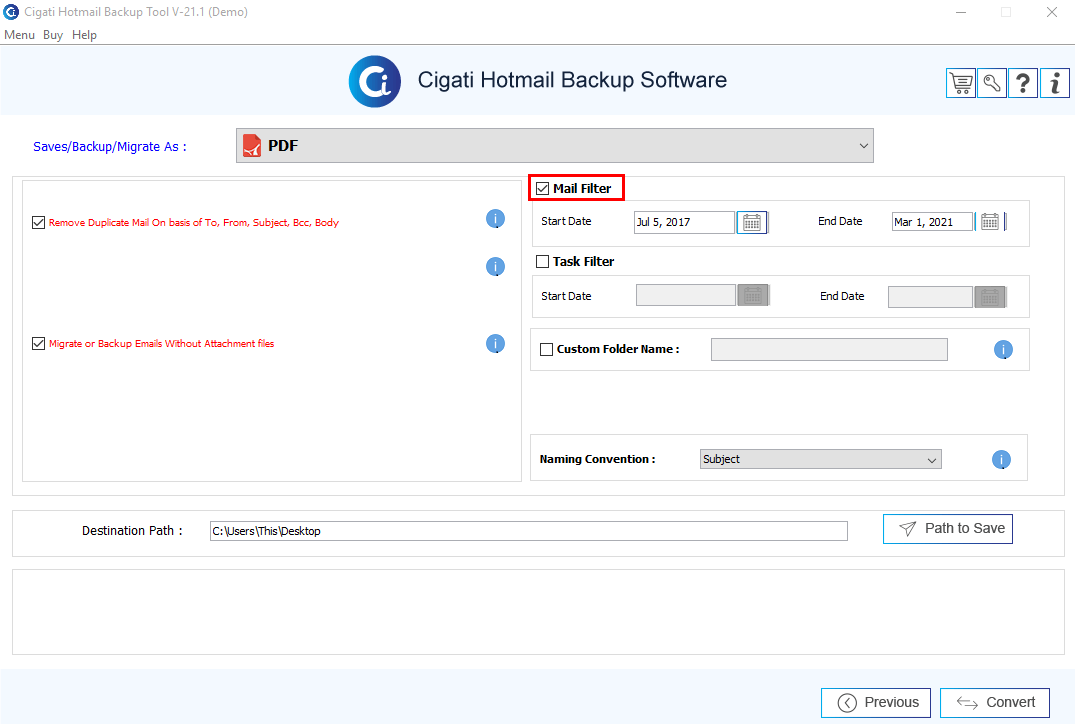Open Mail Filter End Date calendar picker
1075x724 pixels.
(990, 221)
